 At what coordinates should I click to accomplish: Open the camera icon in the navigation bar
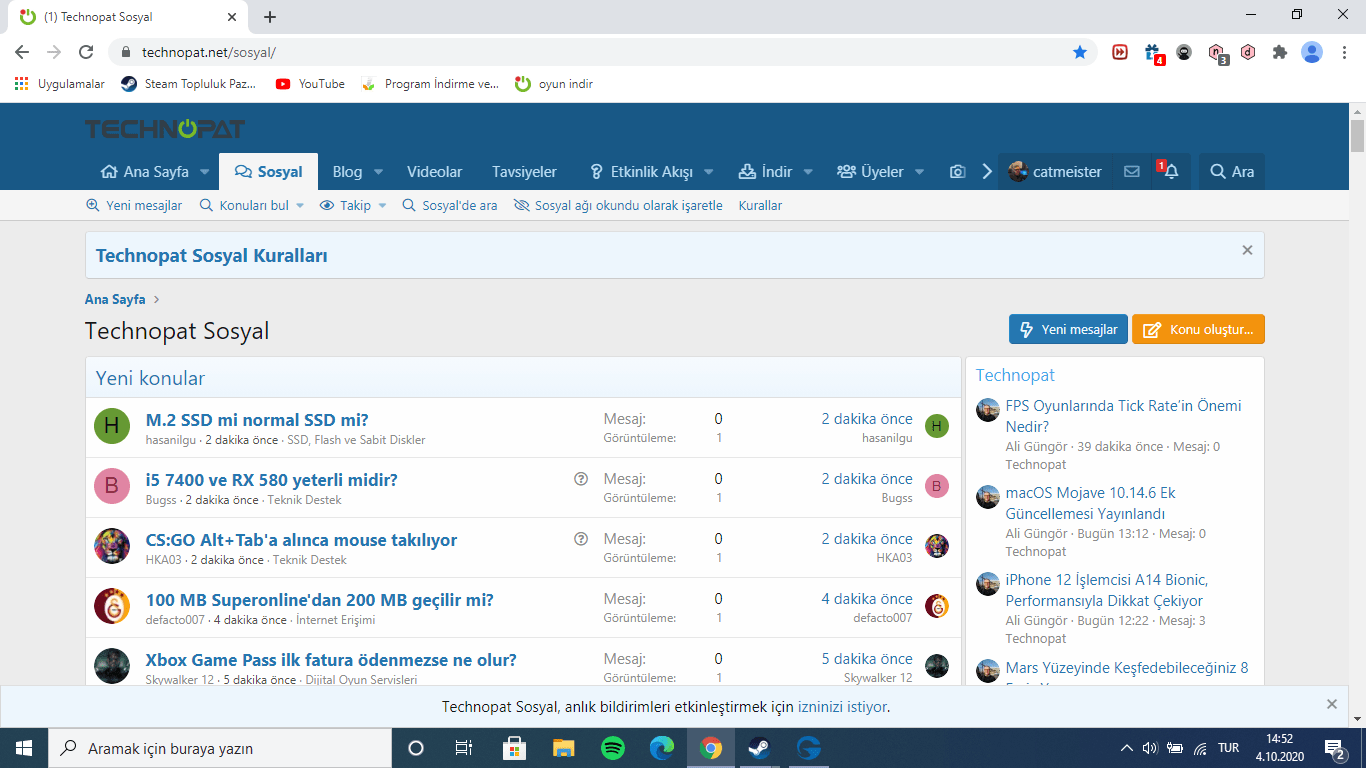(x=957, y=172)
